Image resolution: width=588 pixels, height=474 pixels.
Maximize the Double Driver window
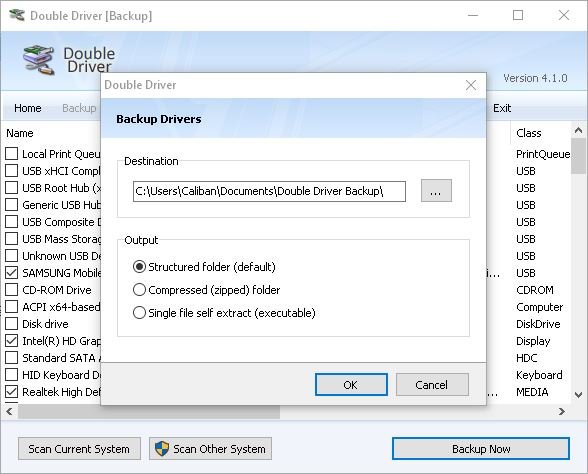[518, 15]
